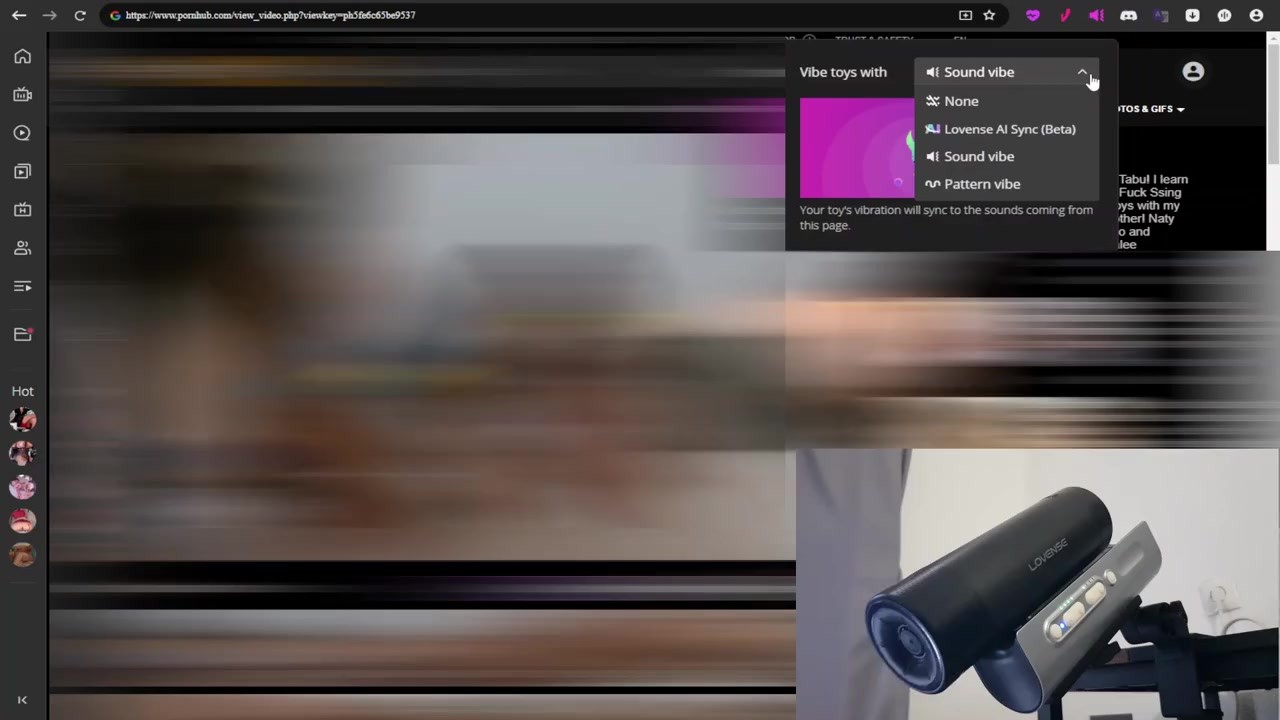Click the Lovense toy webcam preview
Viewport: 1280px width, 720px height.
(1038, 584)
